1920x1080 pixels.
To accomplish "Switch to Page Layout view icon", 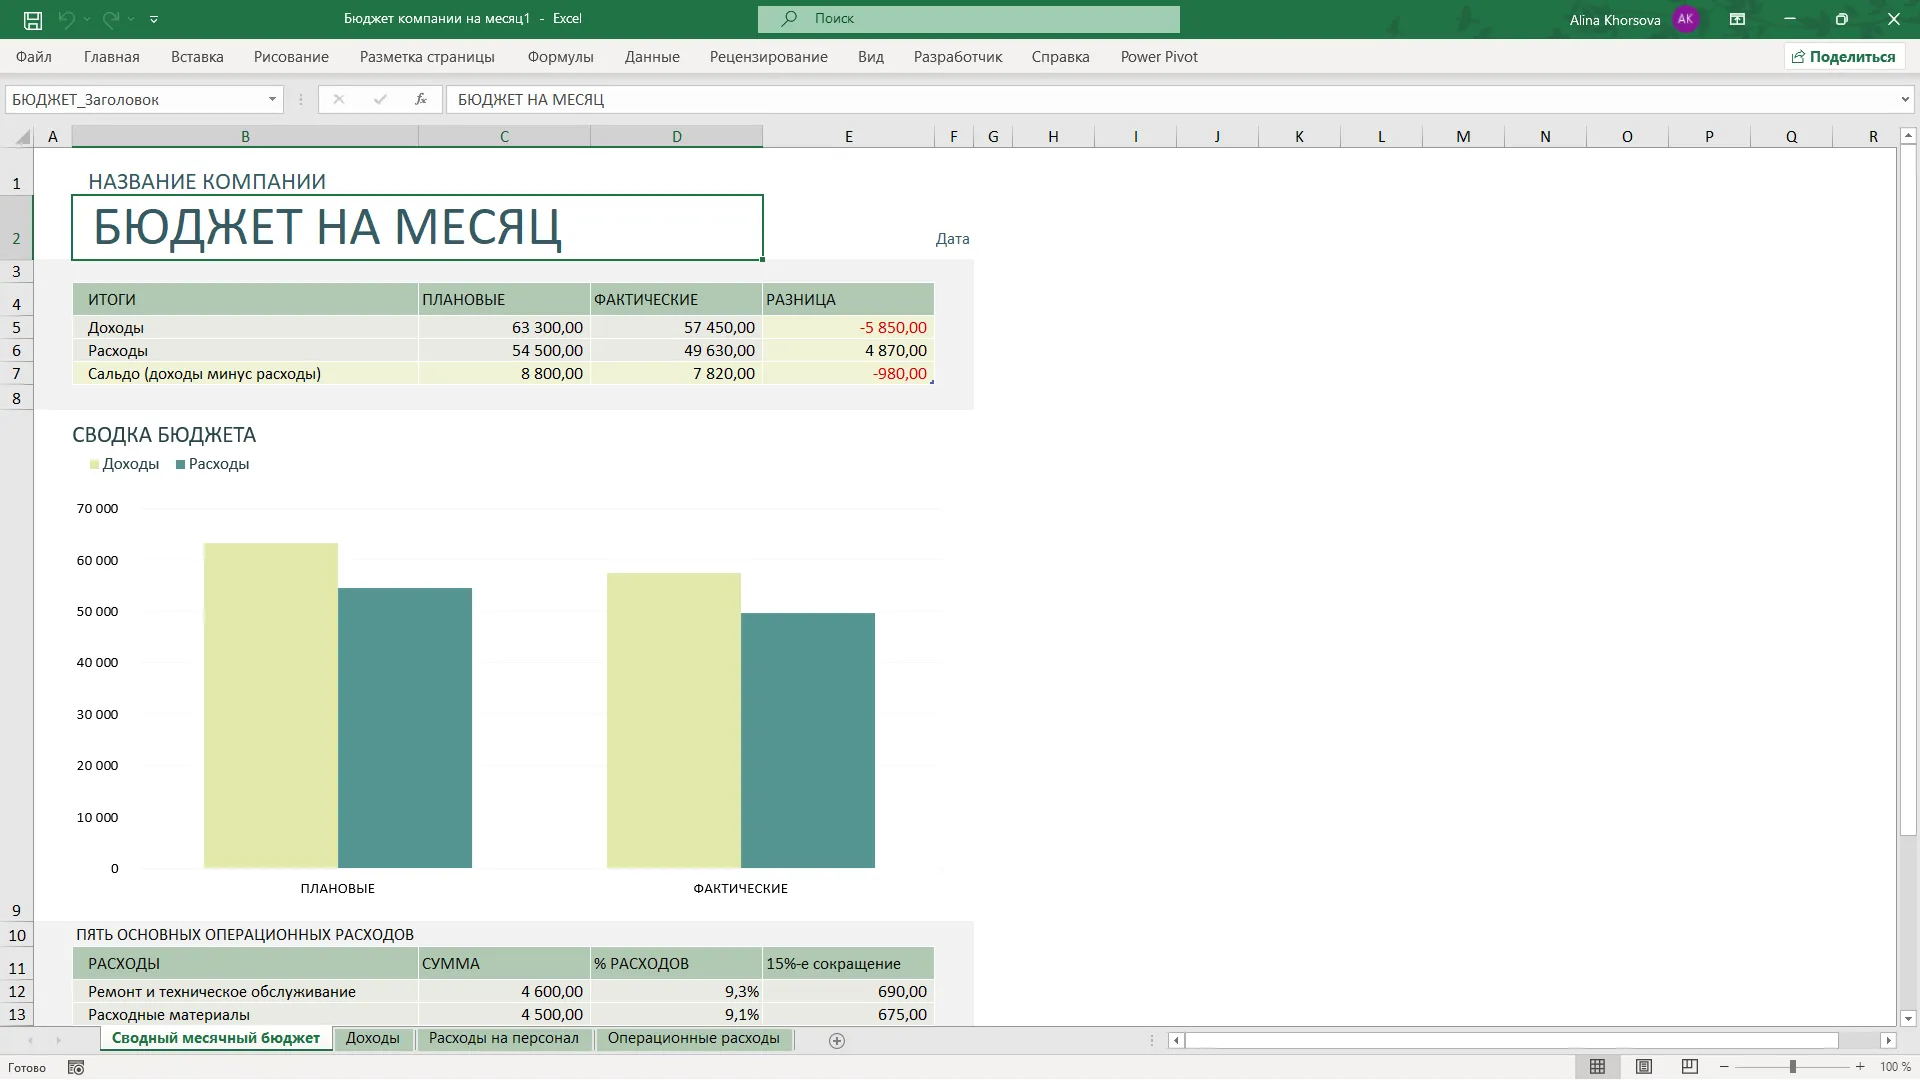I will (x=1644, y=1067).
